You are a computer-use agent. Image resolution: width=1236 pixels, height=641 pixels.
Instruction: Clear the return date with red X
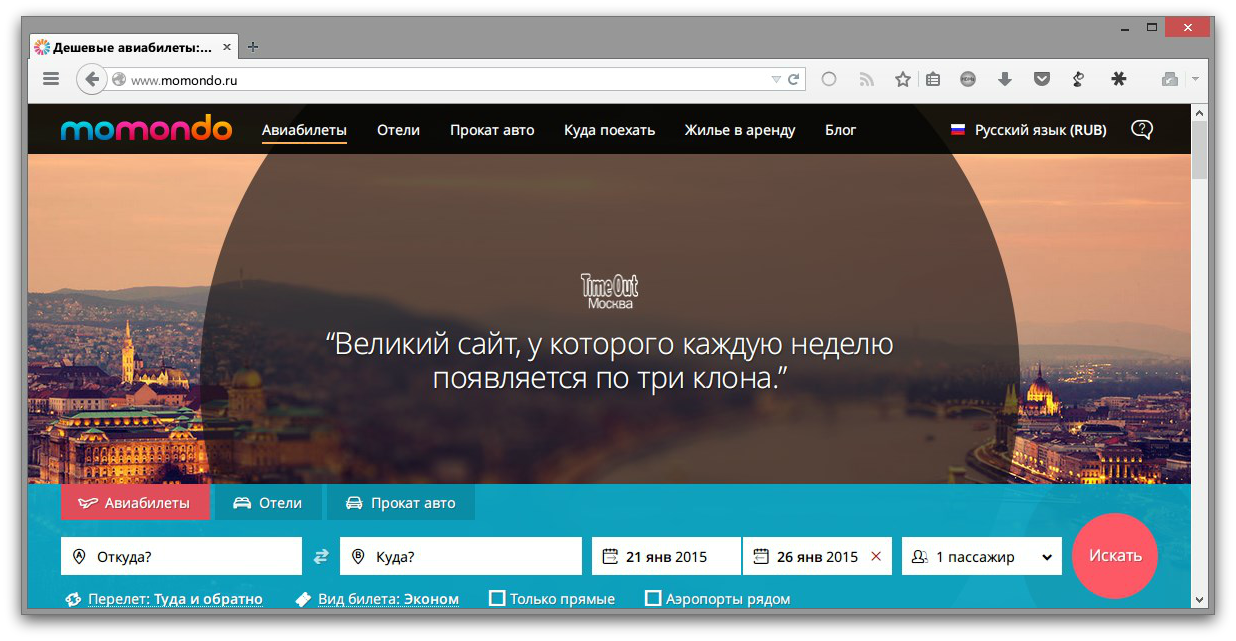click(x=877, y=557)
